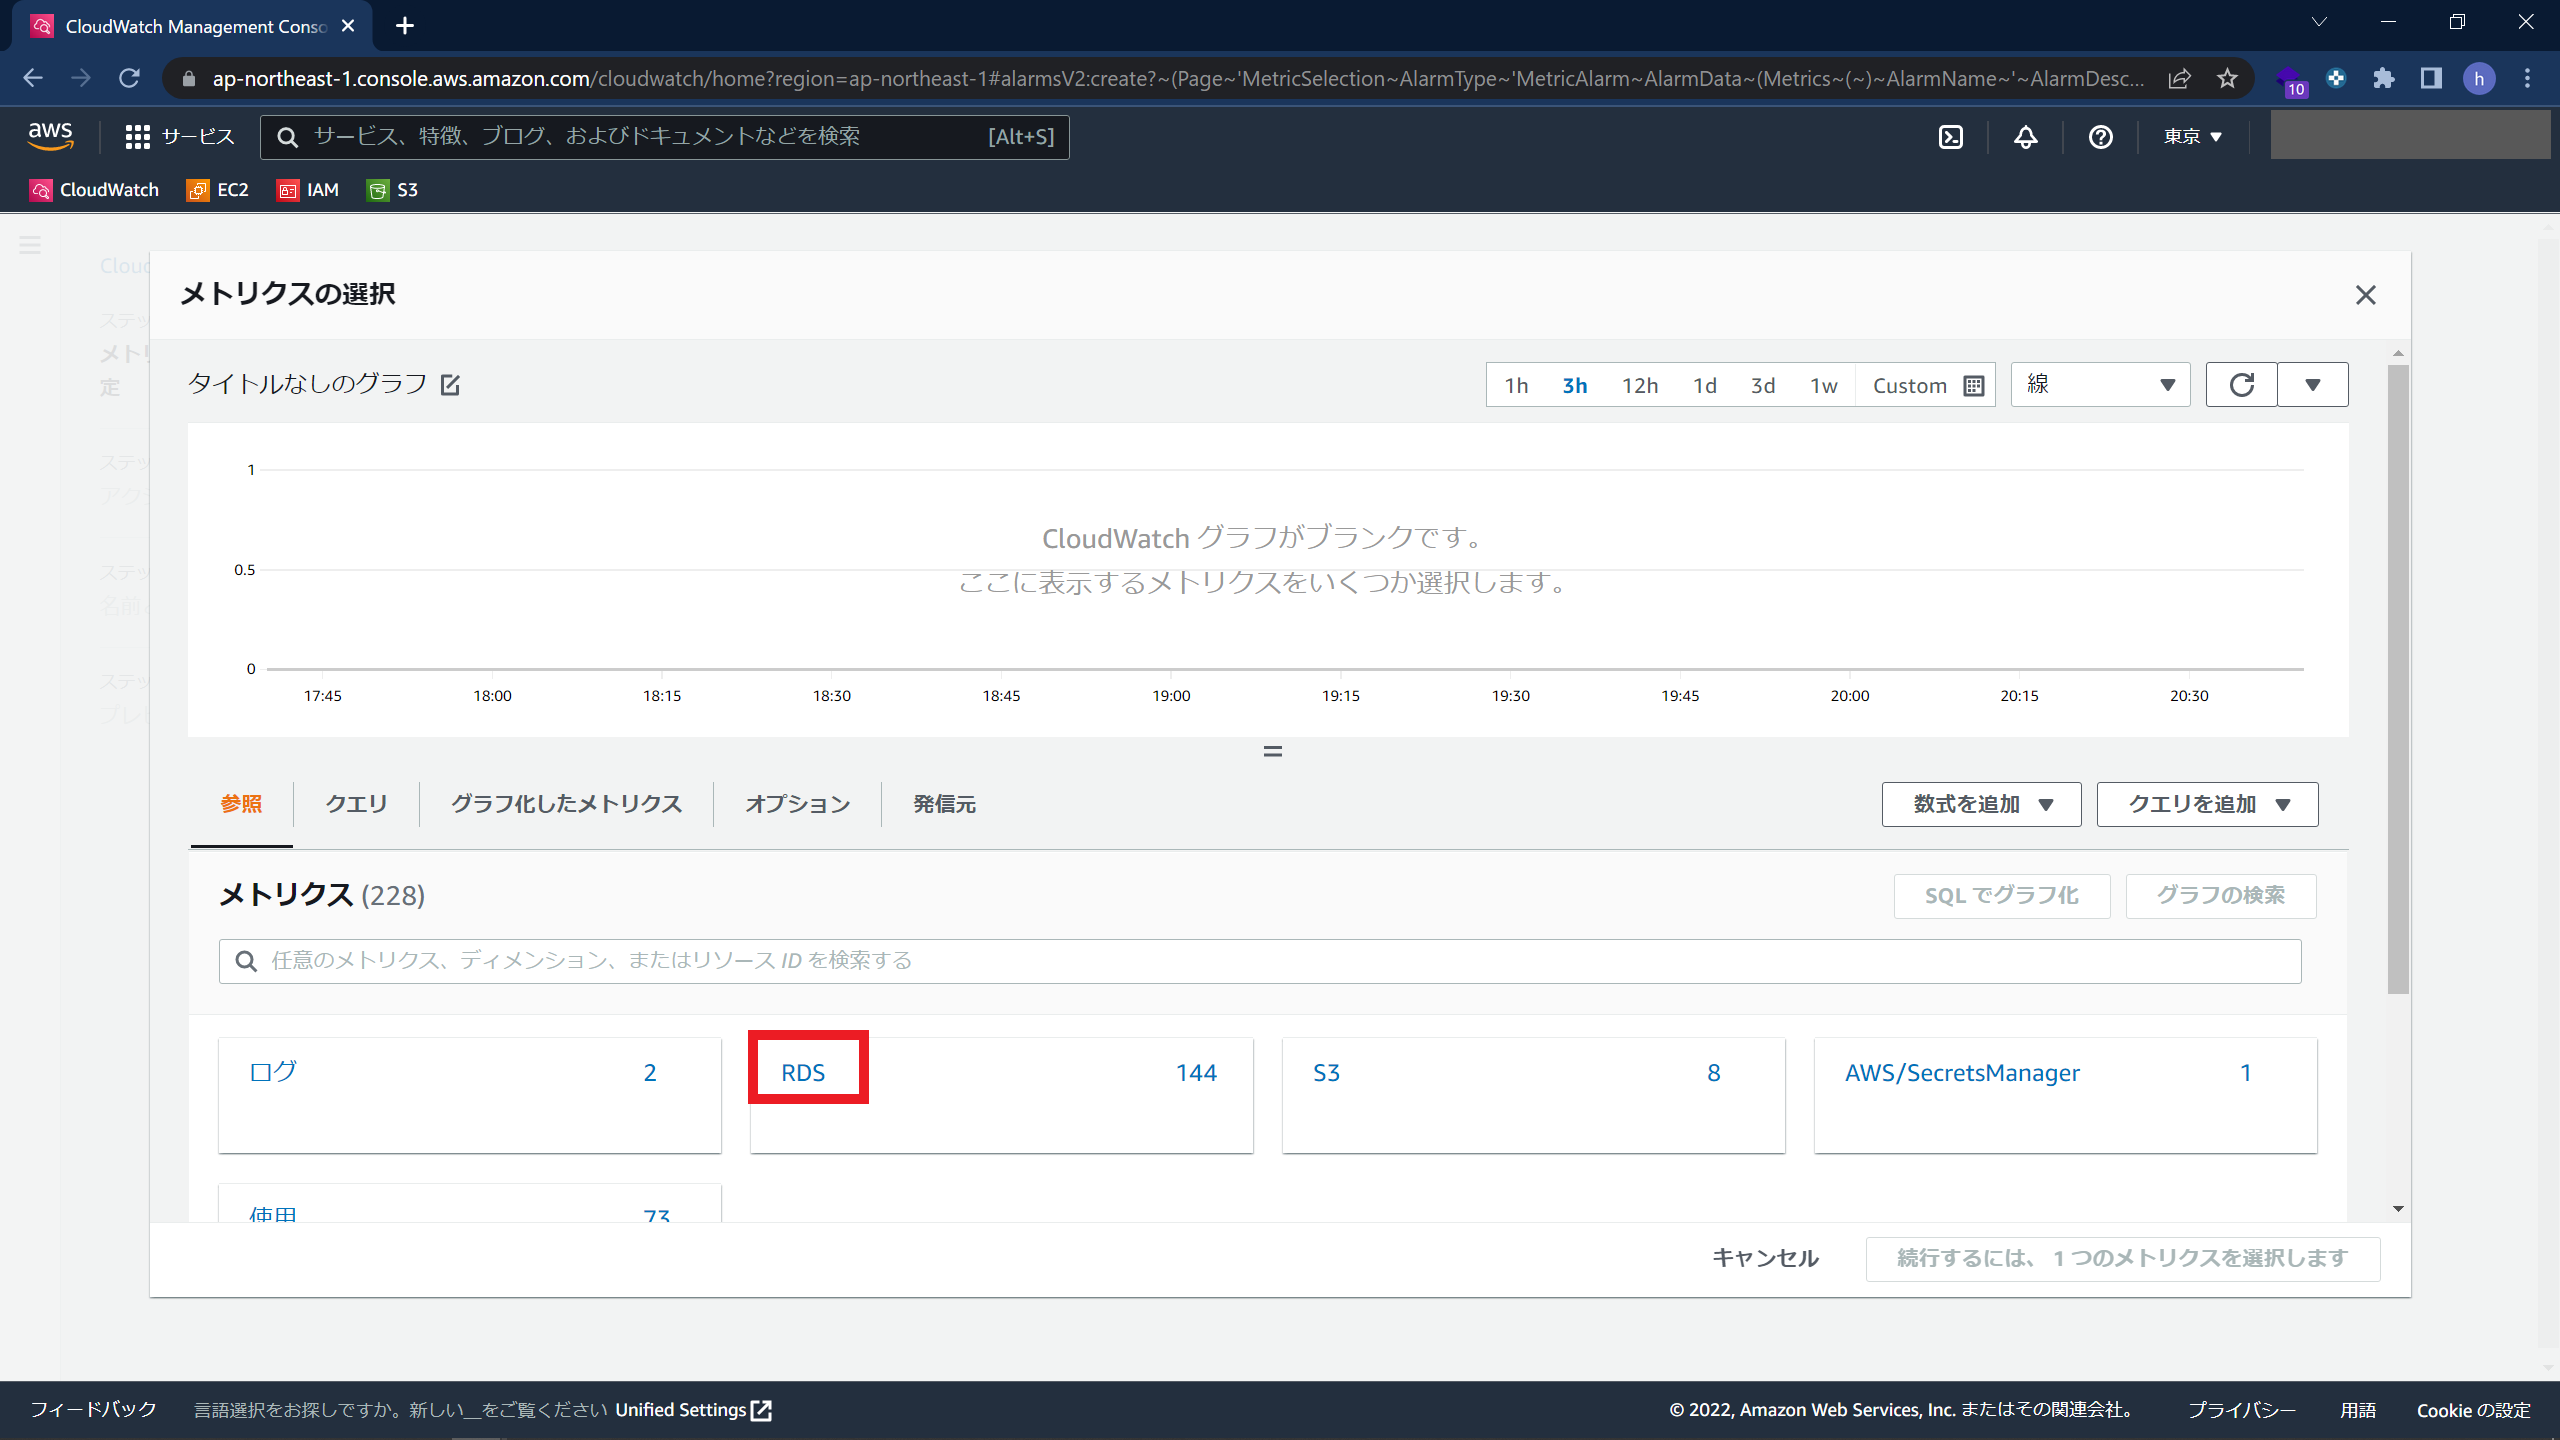The height and width of the screenshot is (1440, 2560).
Task: Switch to the 参照 tab
Action: 241,804
